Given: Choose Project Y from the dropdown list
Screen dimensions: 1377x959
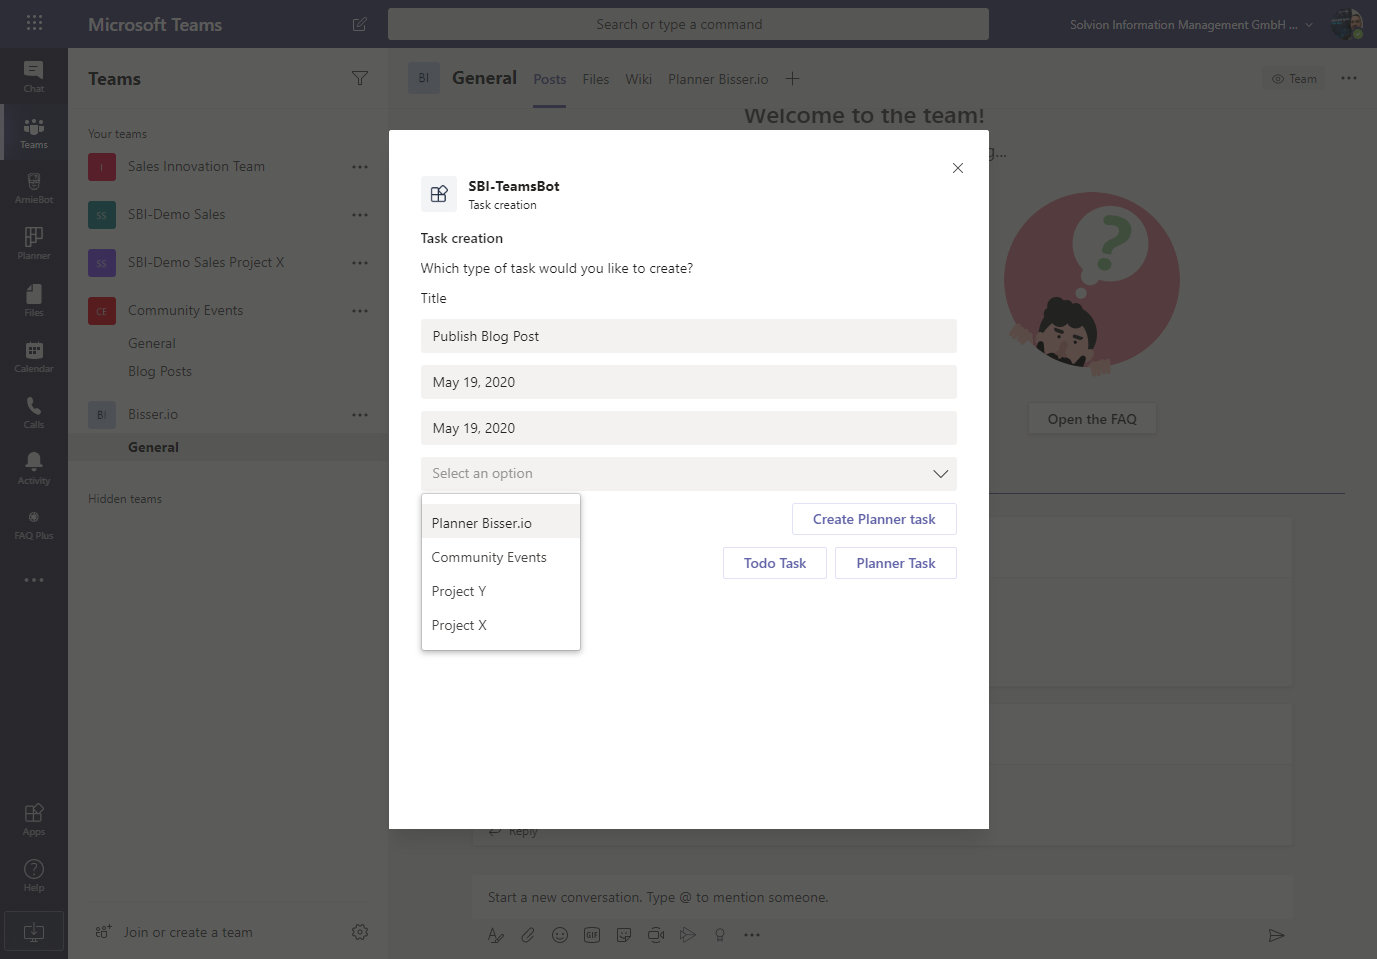Looking at the screenshot, I should [x=501, y=591].
